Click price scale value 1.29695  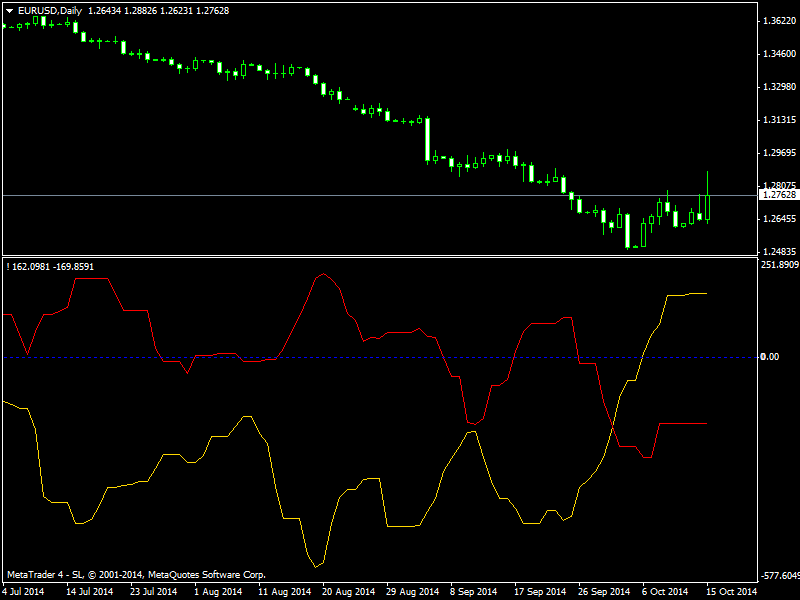(779, 153)
